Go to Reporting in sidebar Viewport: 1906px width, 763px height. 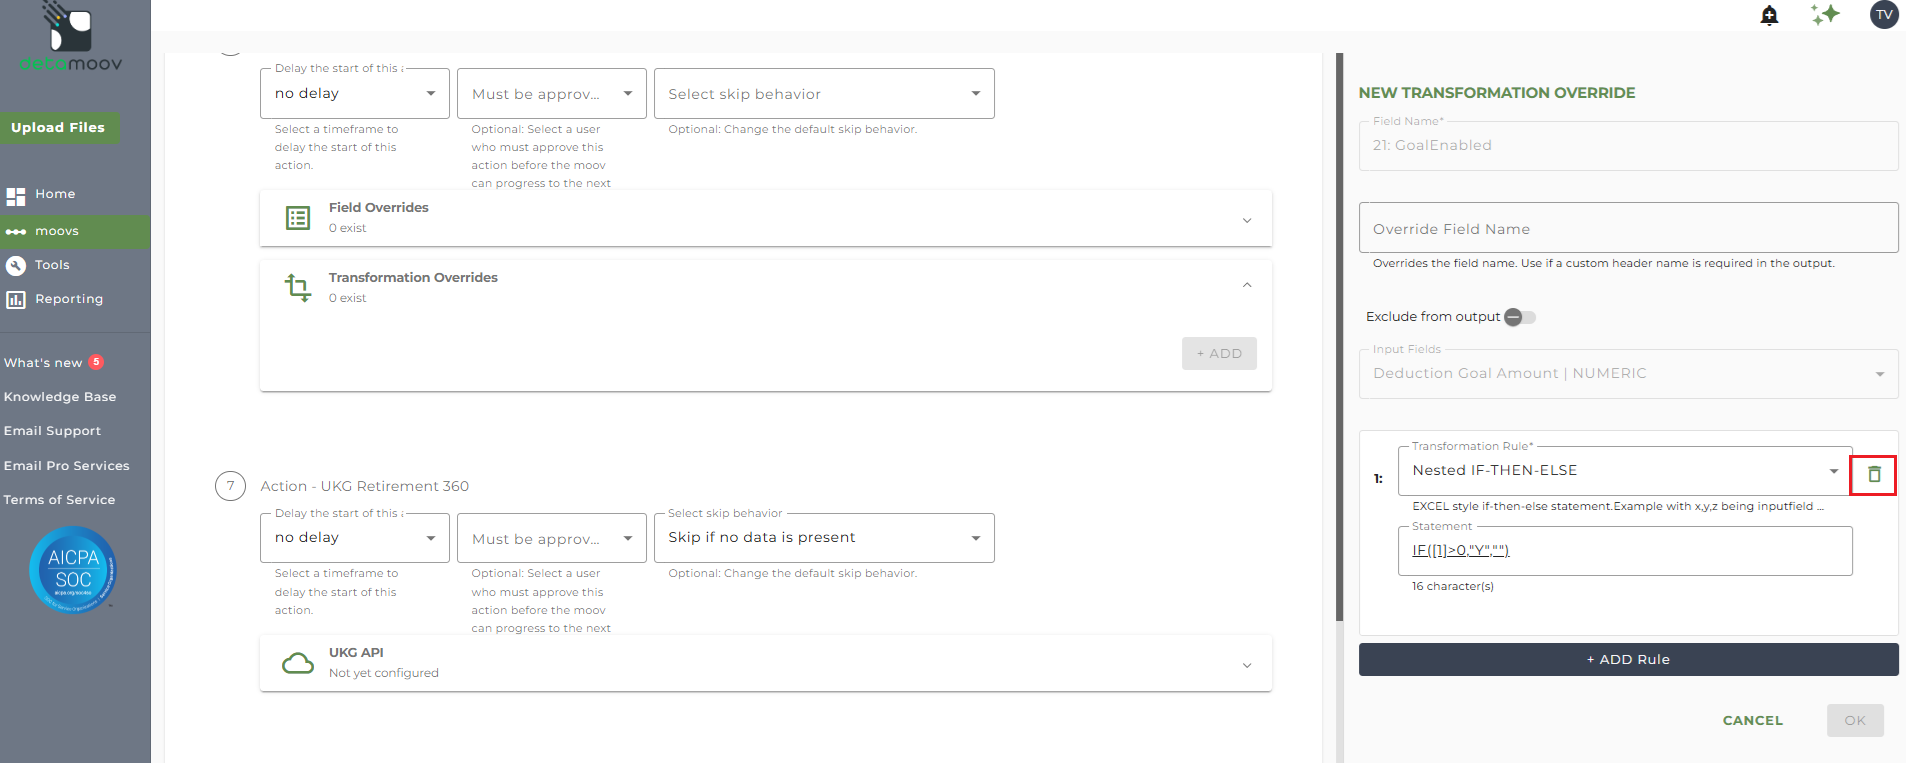click(x=68, y=299)
